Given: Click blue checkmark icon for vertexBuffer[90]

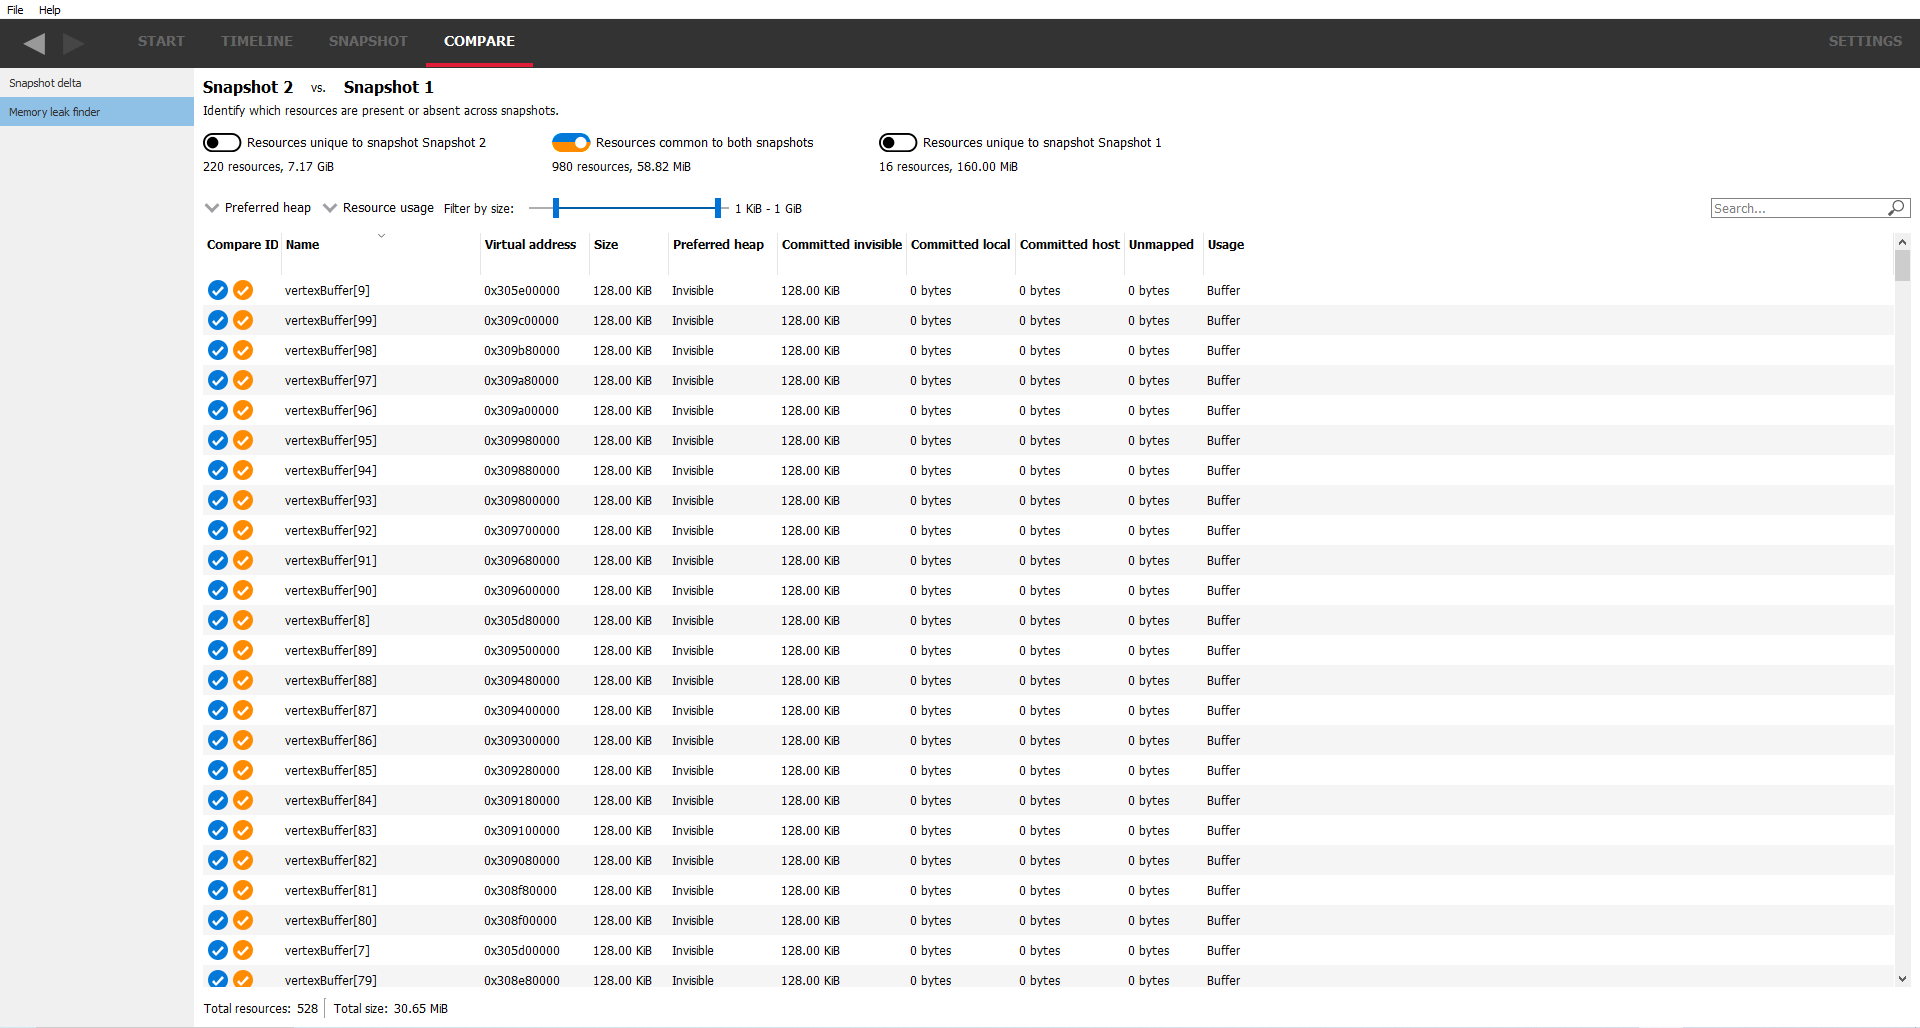Looking at the screenshot, I should pyautogui.click(x=218, y=590).
